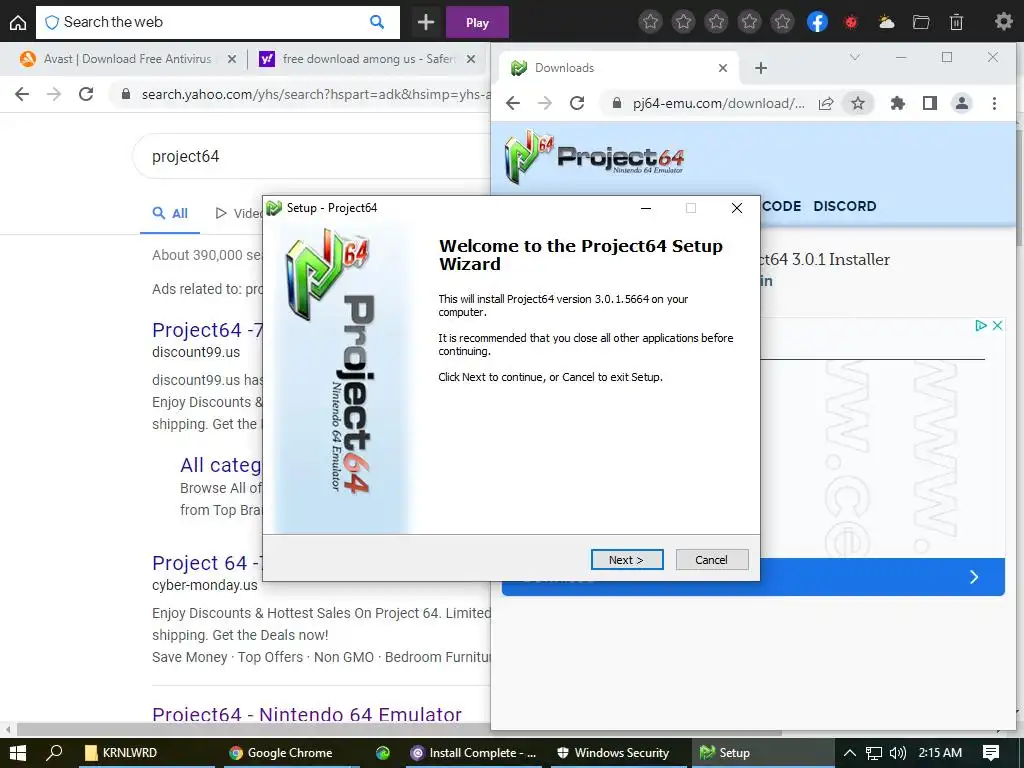
Task: Close the Downloads tab
Action: pos(723,68)
